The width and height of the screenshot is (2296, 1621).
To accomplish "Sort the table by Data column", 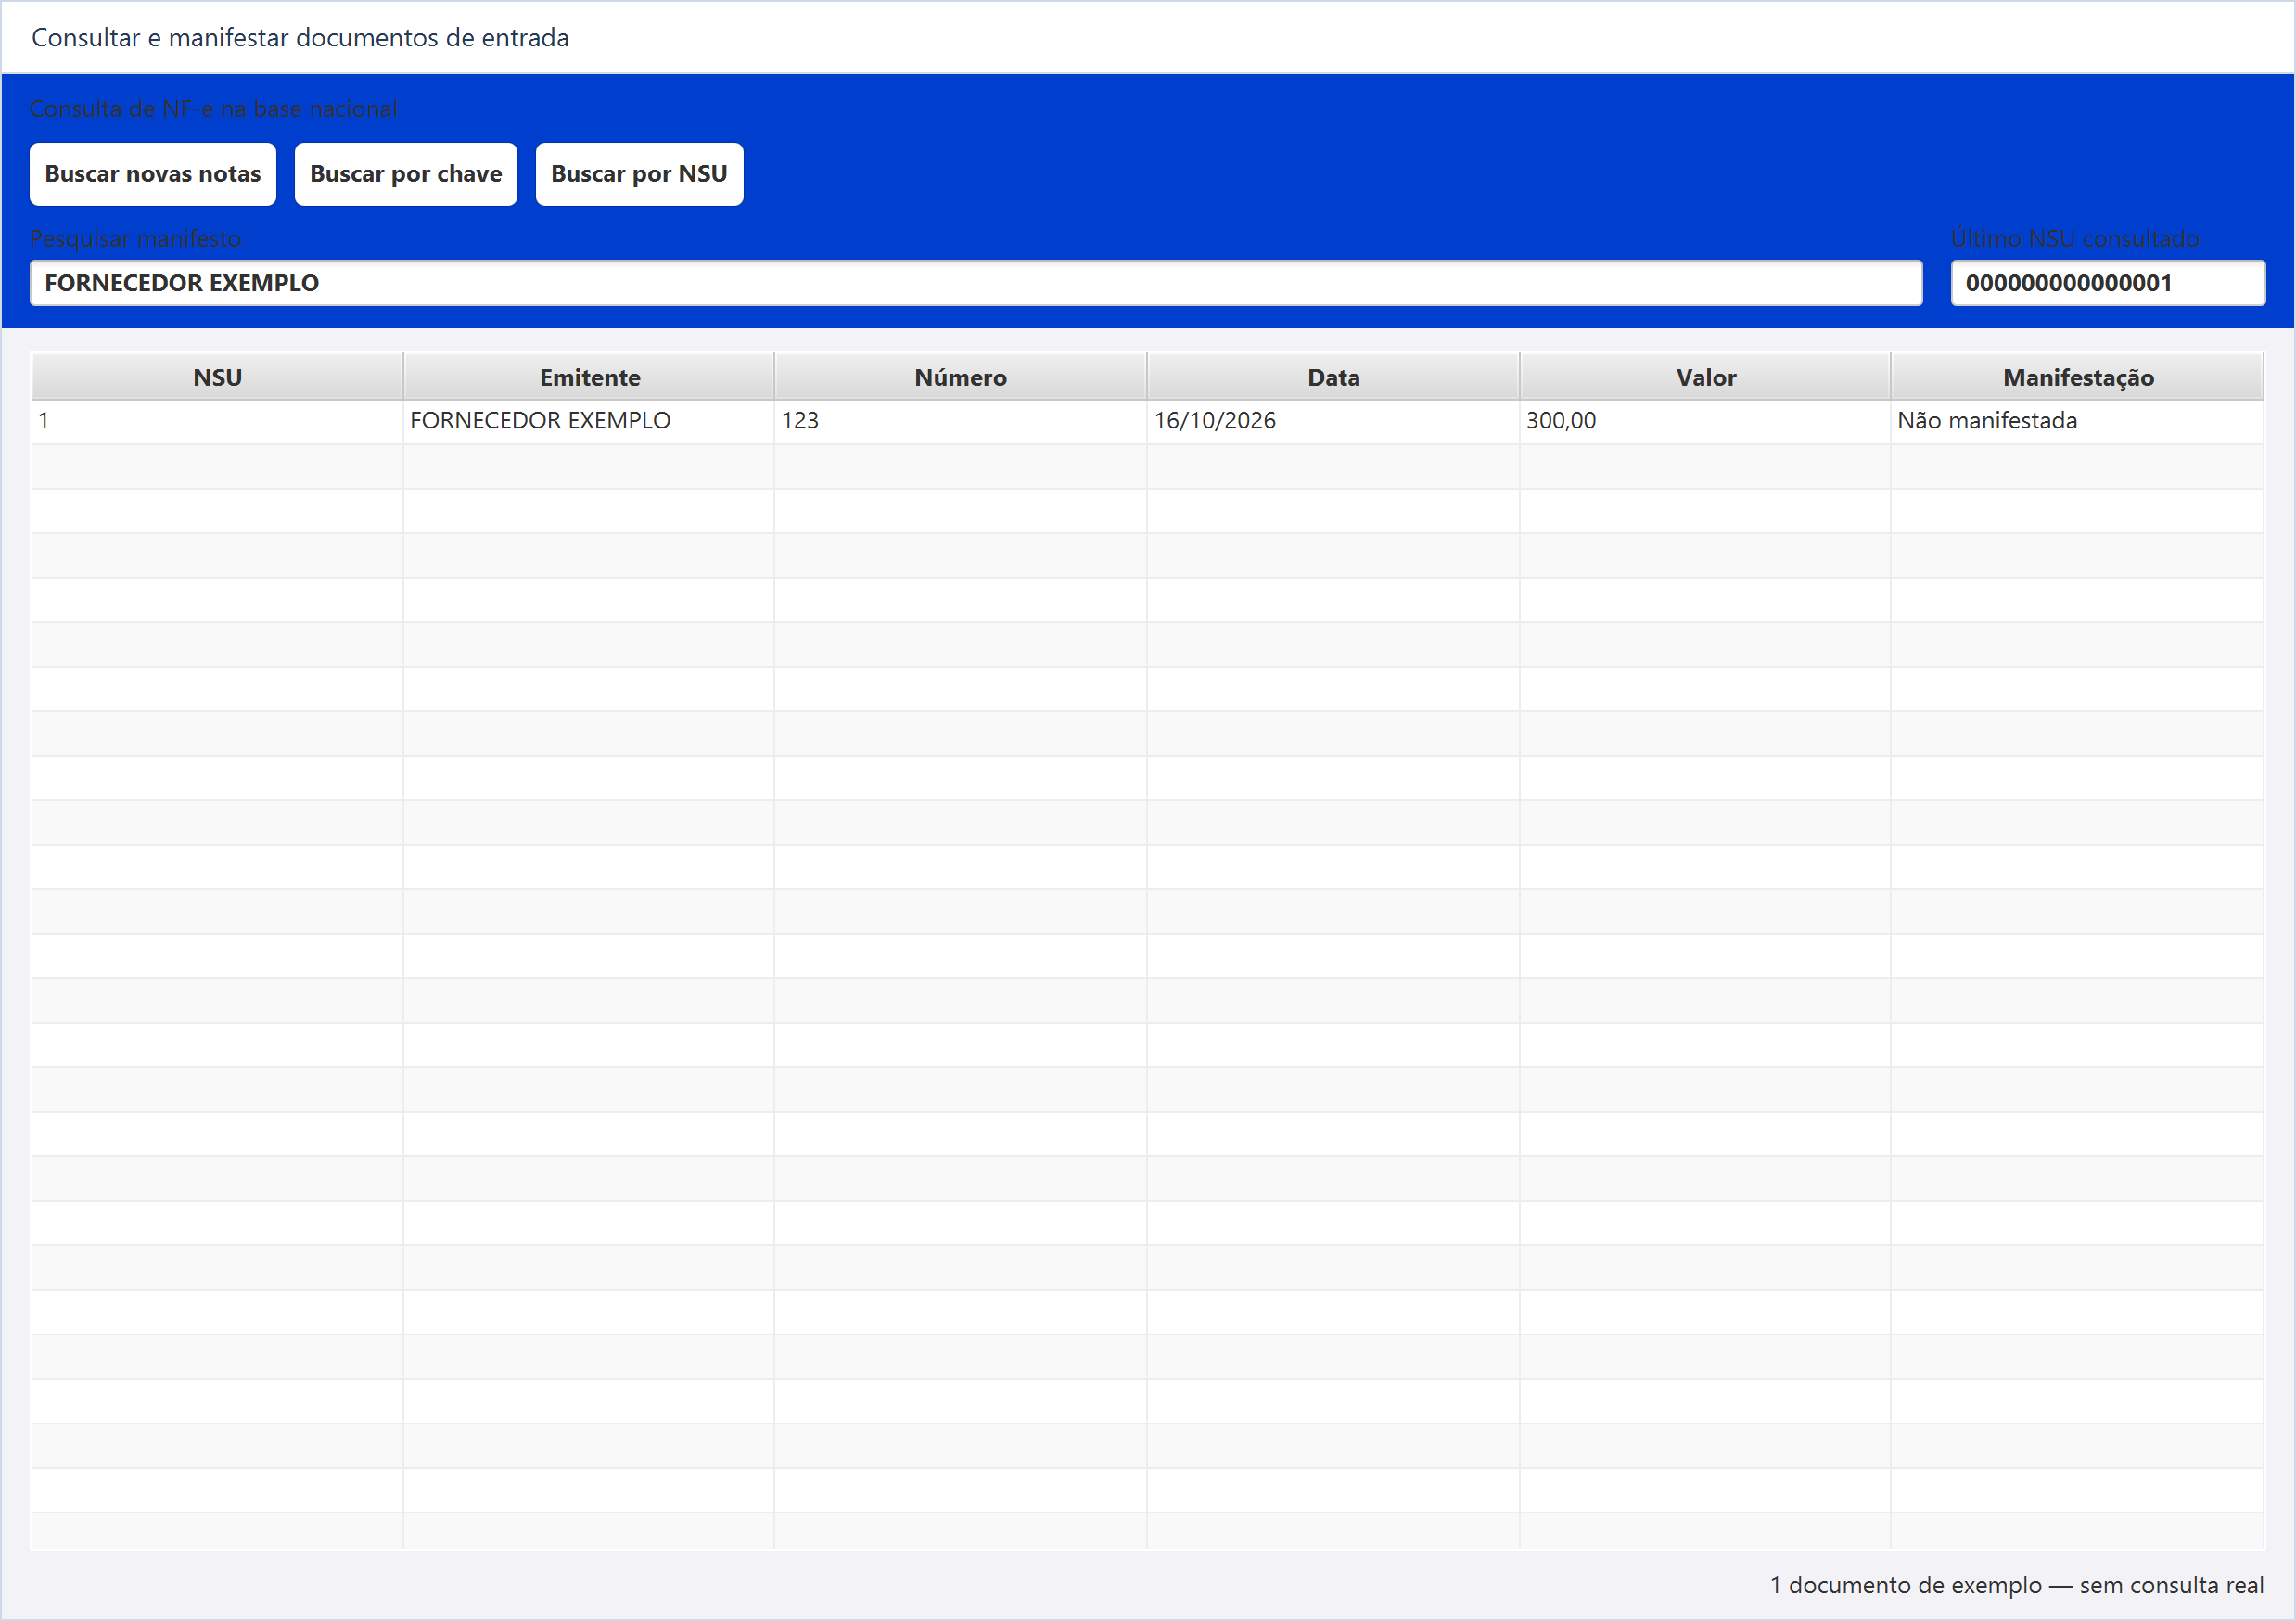I will (1333, 377).
